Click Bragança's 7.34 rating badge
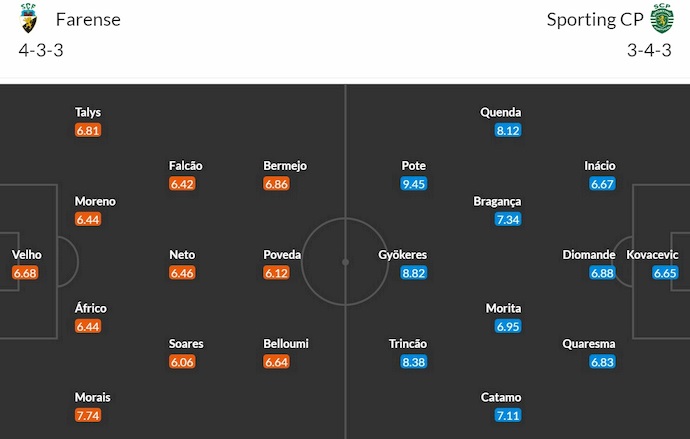This screenshot has height=439, width=690. (507, 219)
